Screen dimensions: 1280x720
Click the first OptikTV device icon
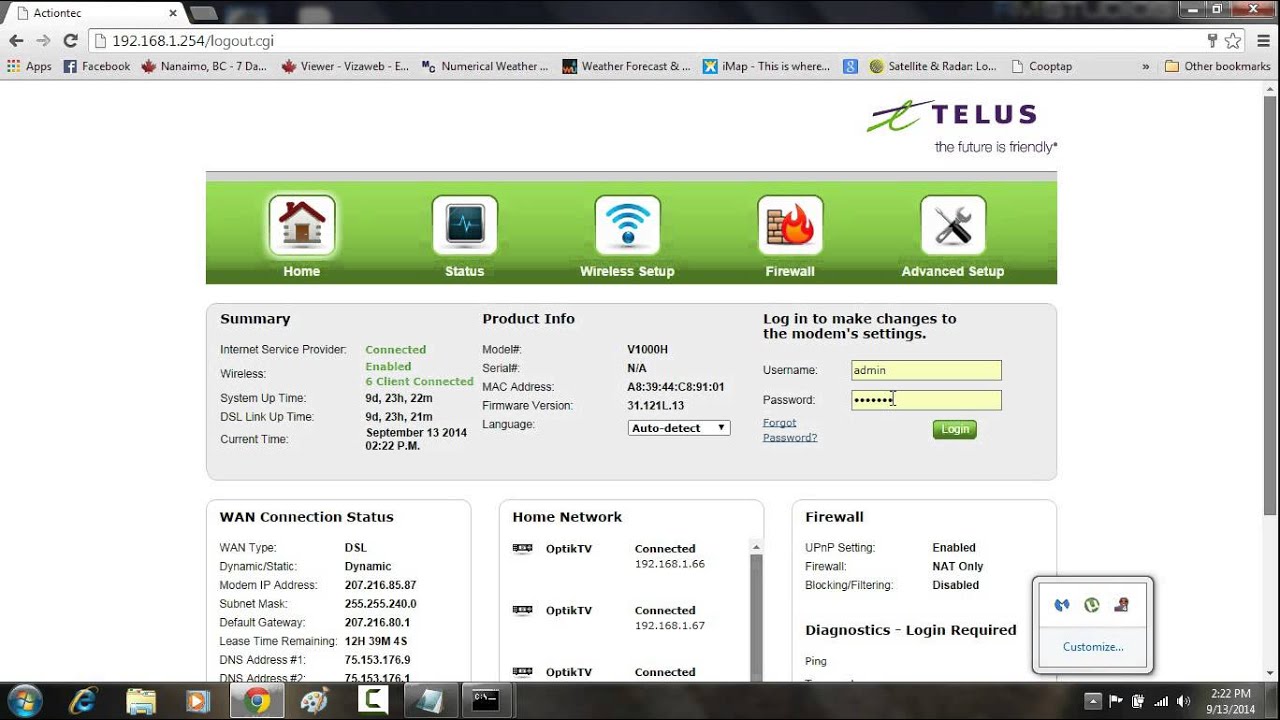click(522, 548)
